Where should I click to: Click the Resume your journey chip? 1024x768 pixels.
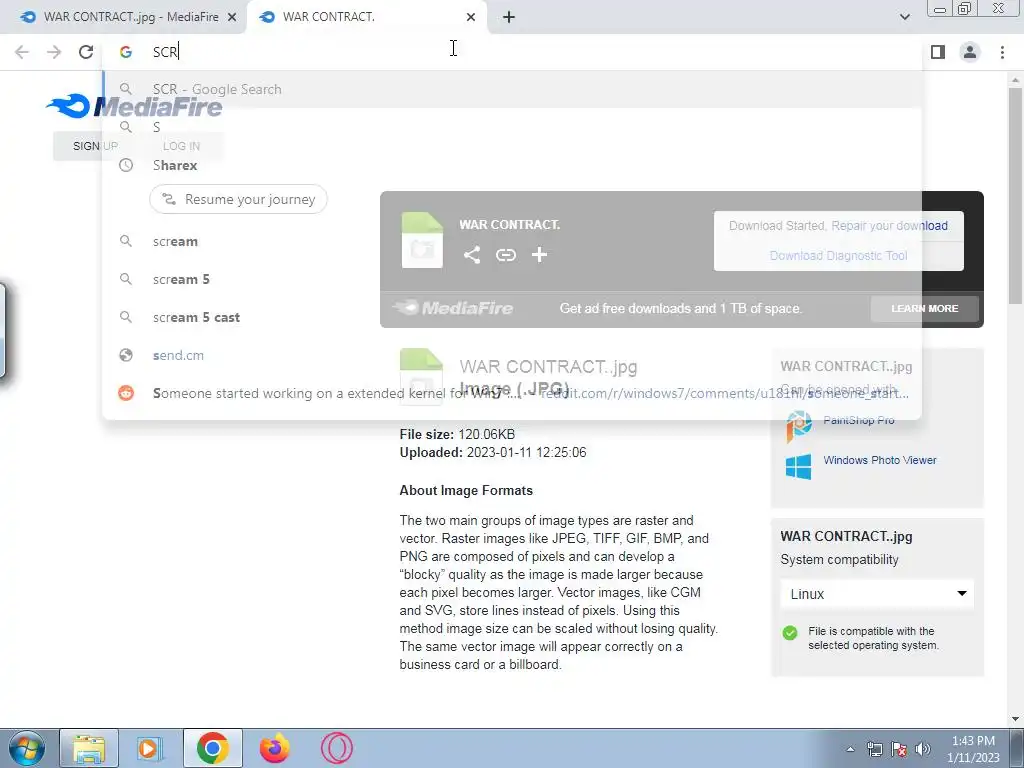pyautogui.click(x=238, y=199)
